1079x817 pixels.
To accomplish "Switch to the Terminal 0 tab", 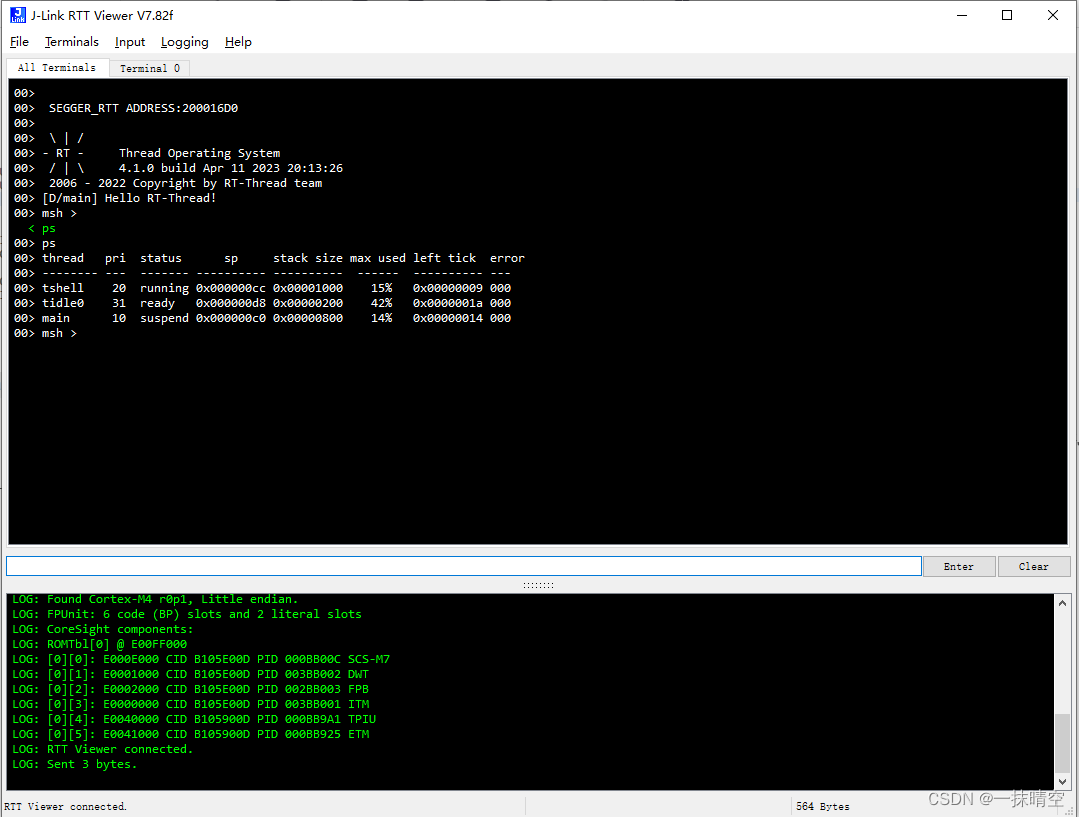I will click(149, 68).
